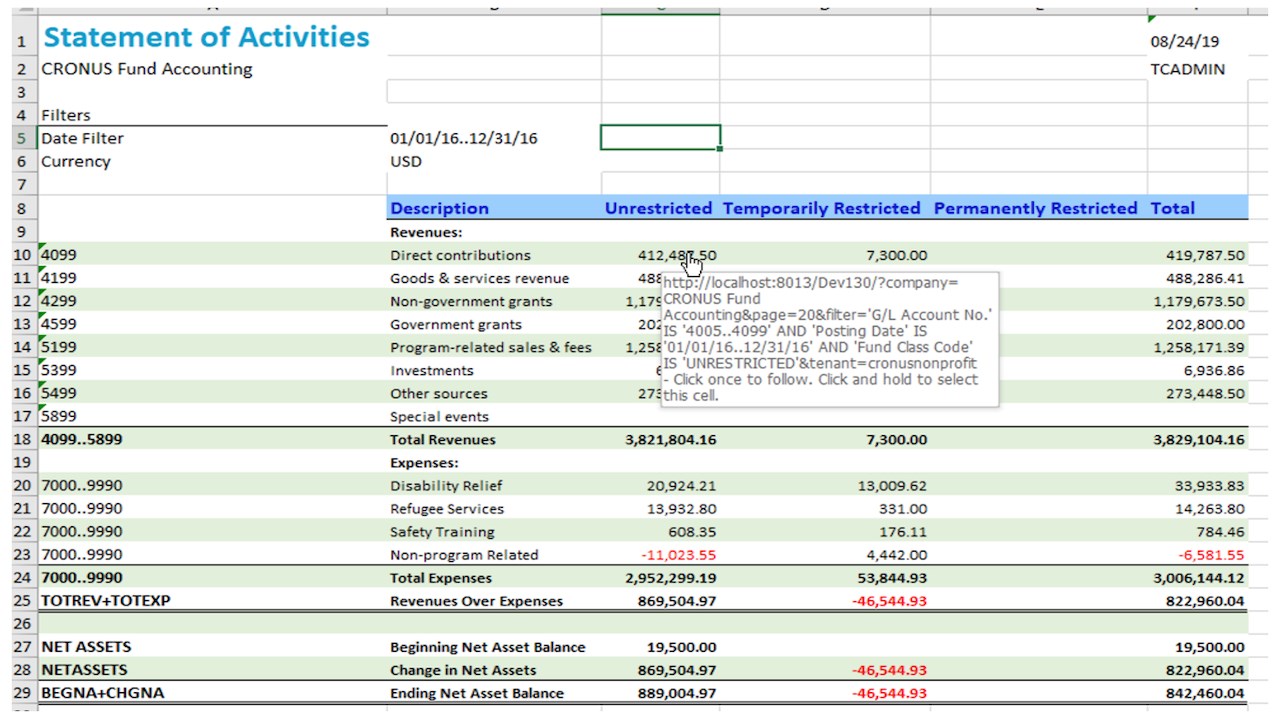Click Direct contributions total "419,787.50"

1205,255
